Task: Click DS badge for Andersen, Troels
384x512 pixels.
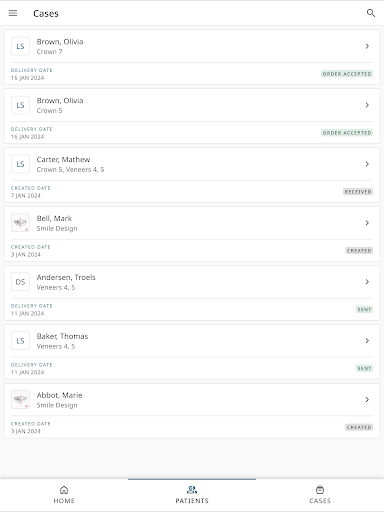Action: (x=20, y=282)
